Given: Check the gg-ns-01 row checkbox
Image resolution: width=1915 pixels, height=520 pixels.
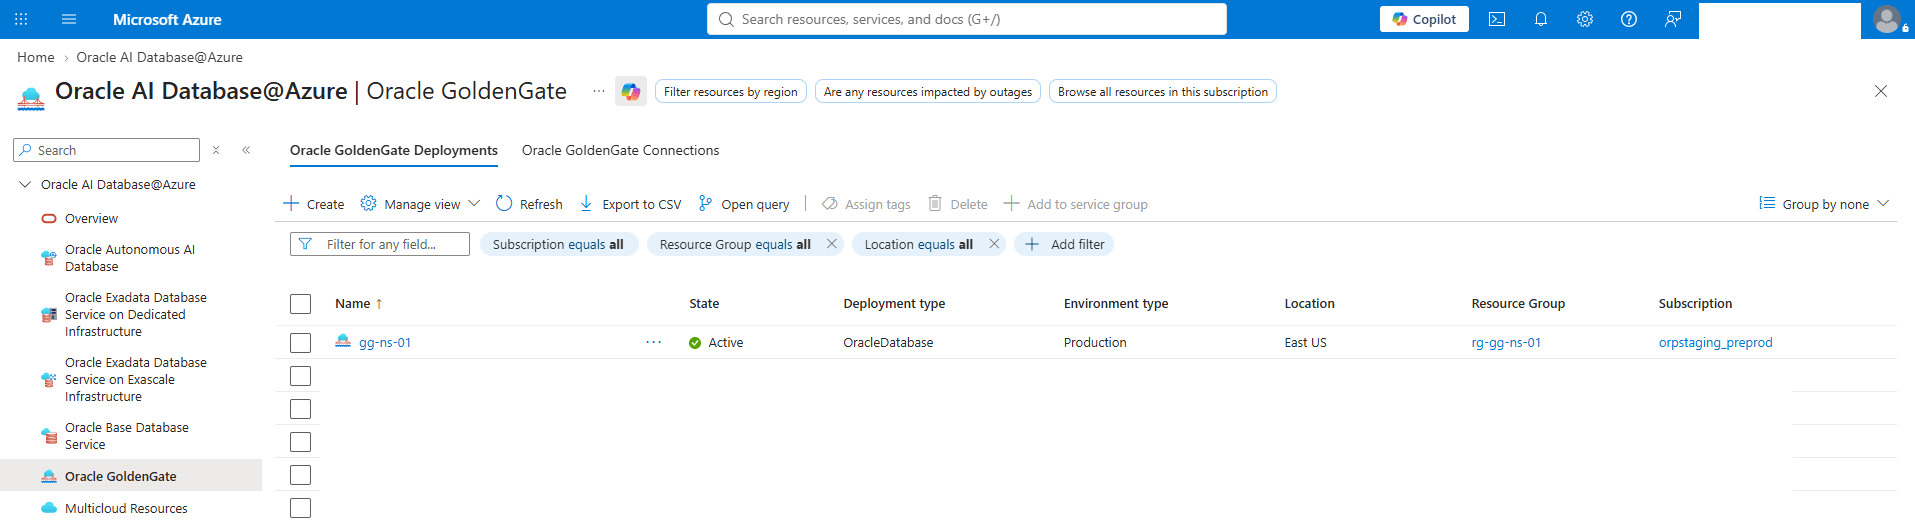Looking at the screenshot, I should tap(300, 343).
